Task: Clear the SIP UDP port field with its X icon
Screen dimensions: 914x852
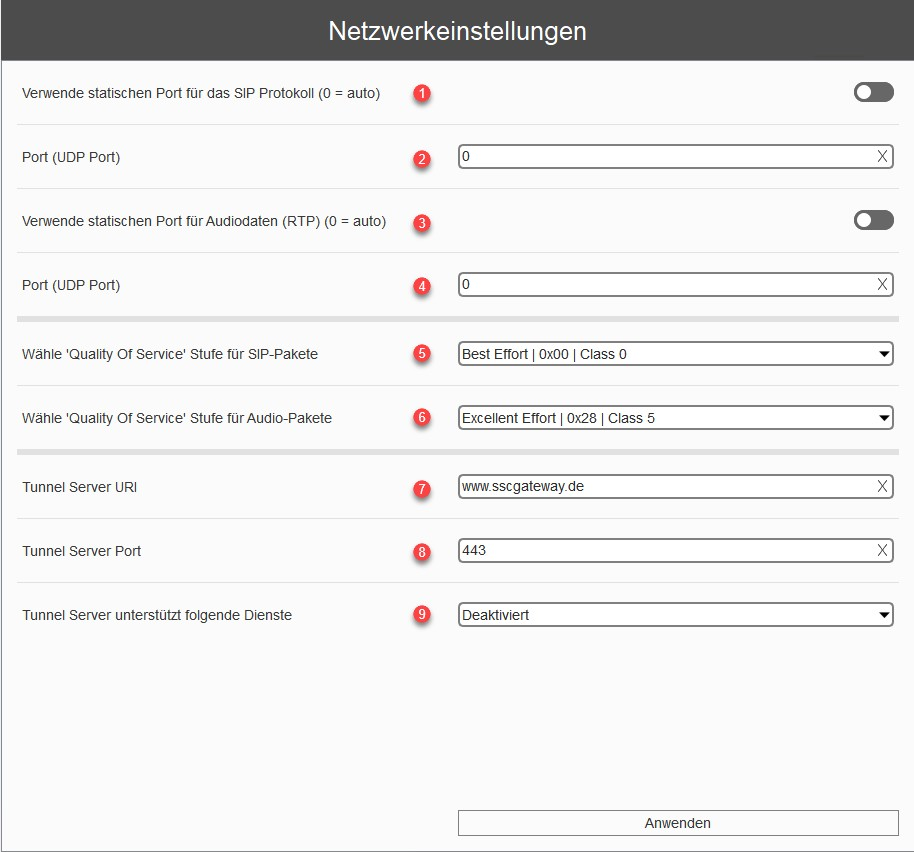Action: pos(882,156)
